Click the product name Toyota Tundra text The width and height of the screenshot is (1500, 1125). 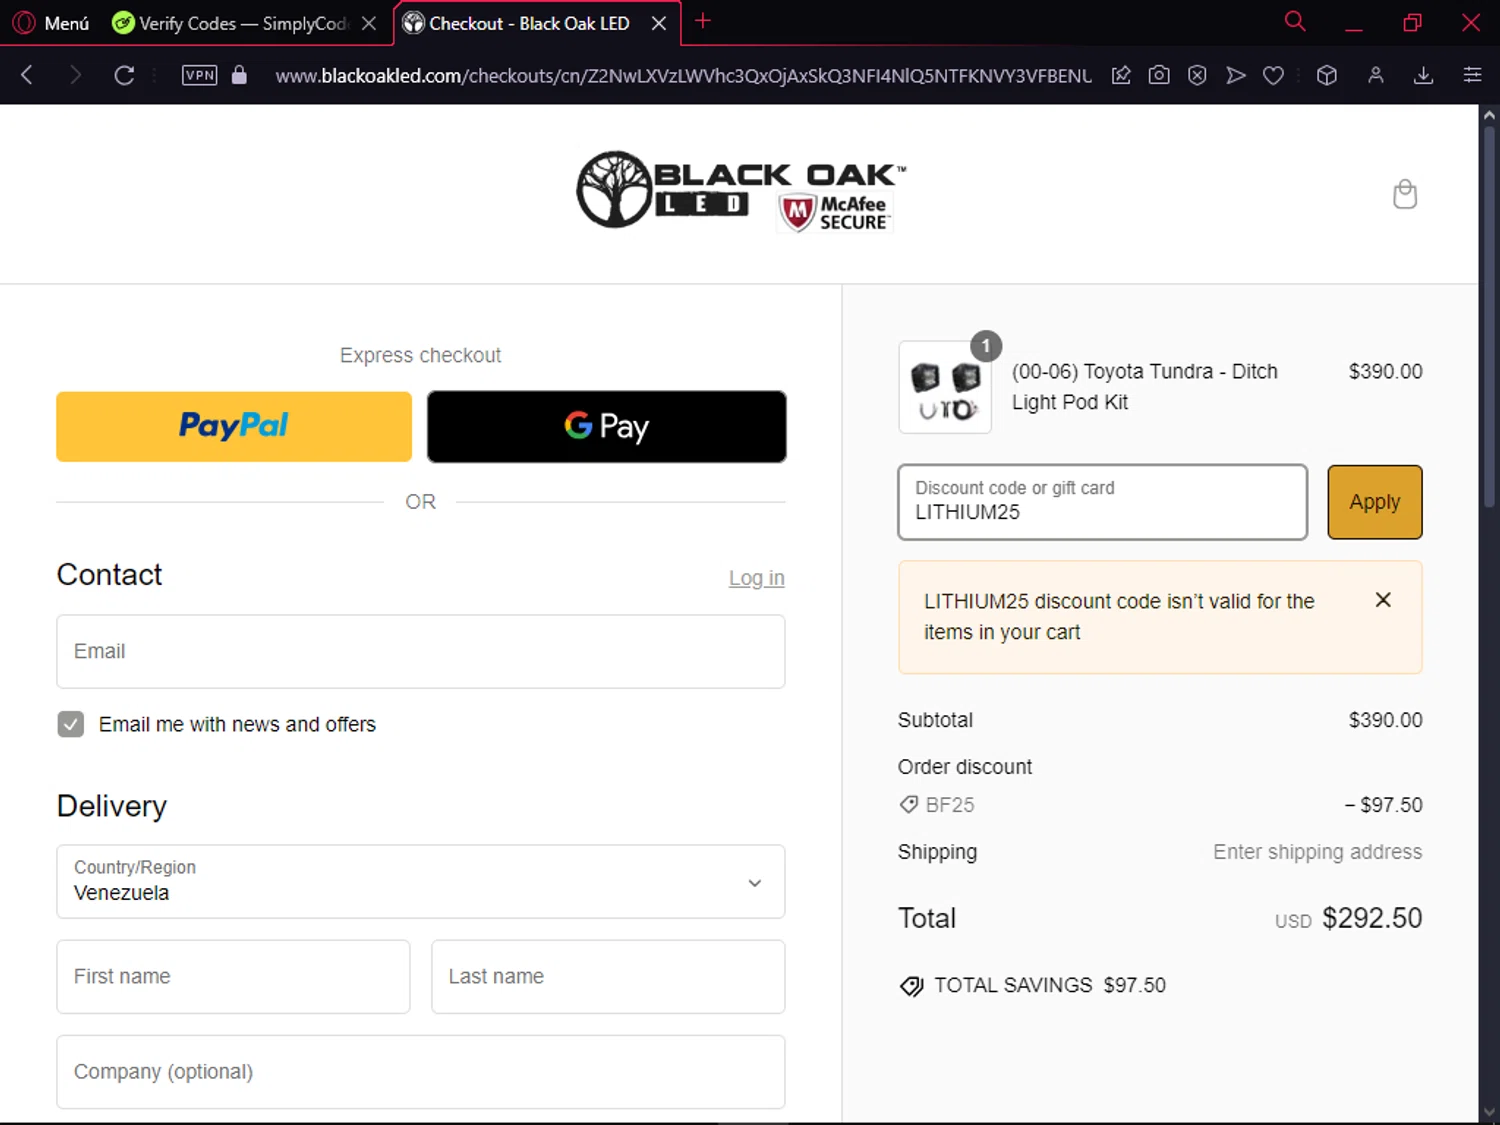click(1145, 387)
